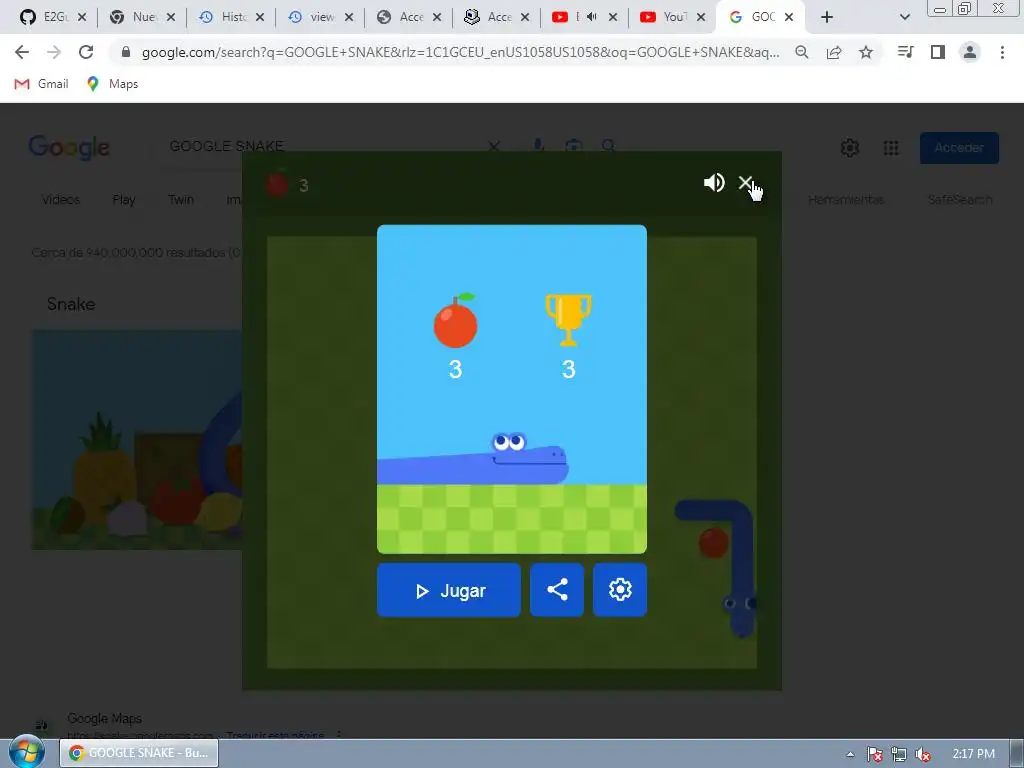
Task: Open the Maps bookmark
Action: (112, 84)
